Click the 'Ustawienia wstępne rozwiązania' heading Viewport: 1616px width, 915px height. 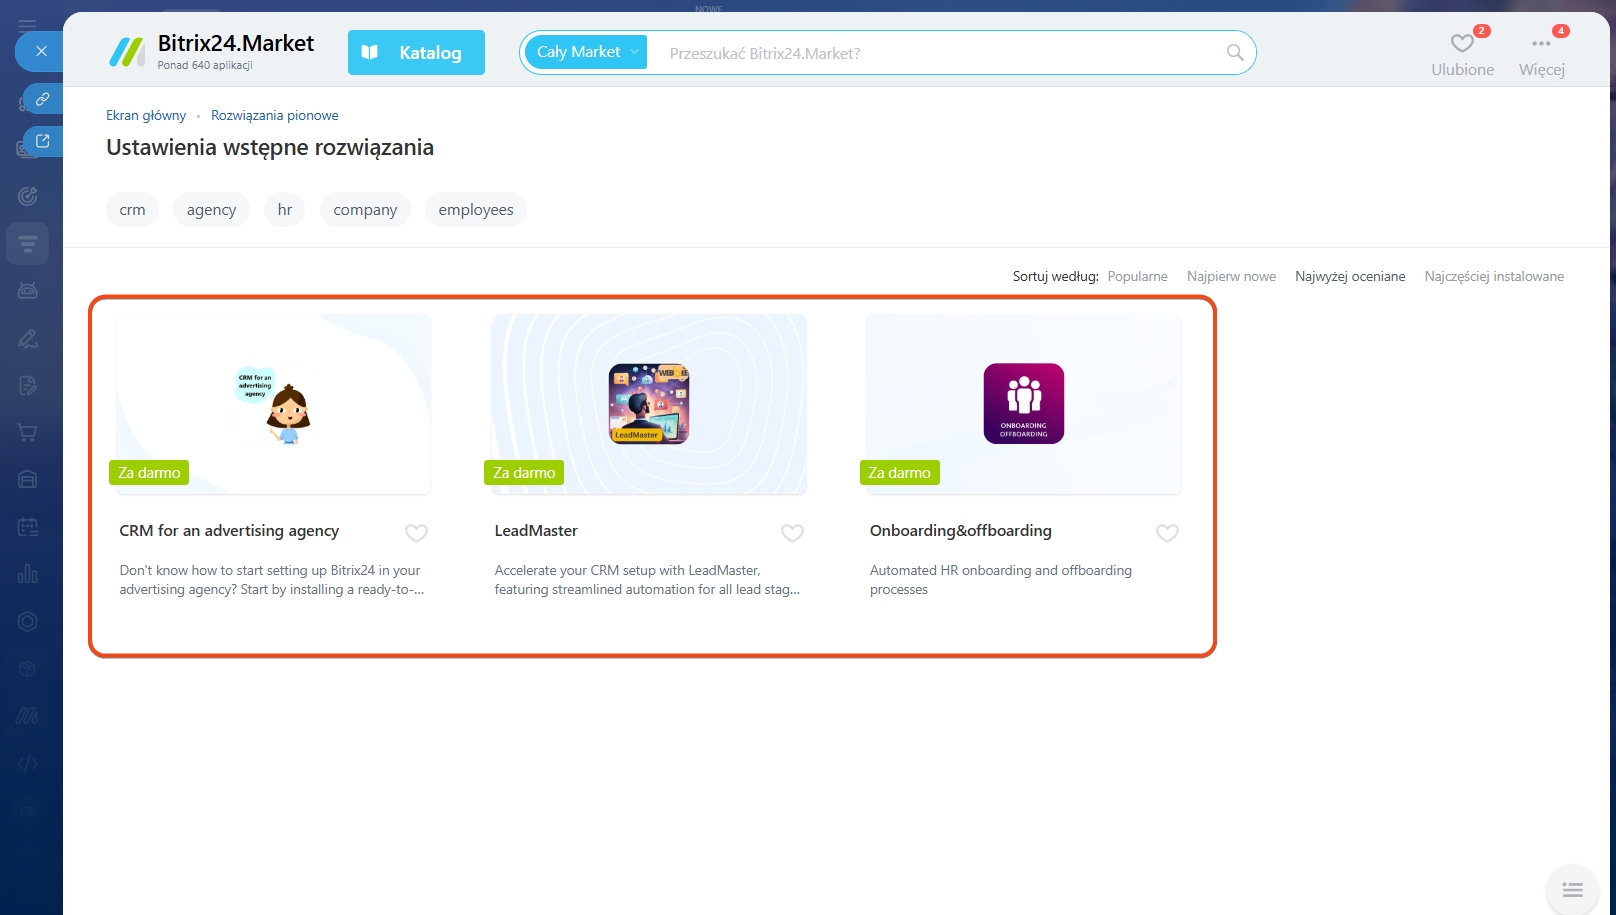270,147
